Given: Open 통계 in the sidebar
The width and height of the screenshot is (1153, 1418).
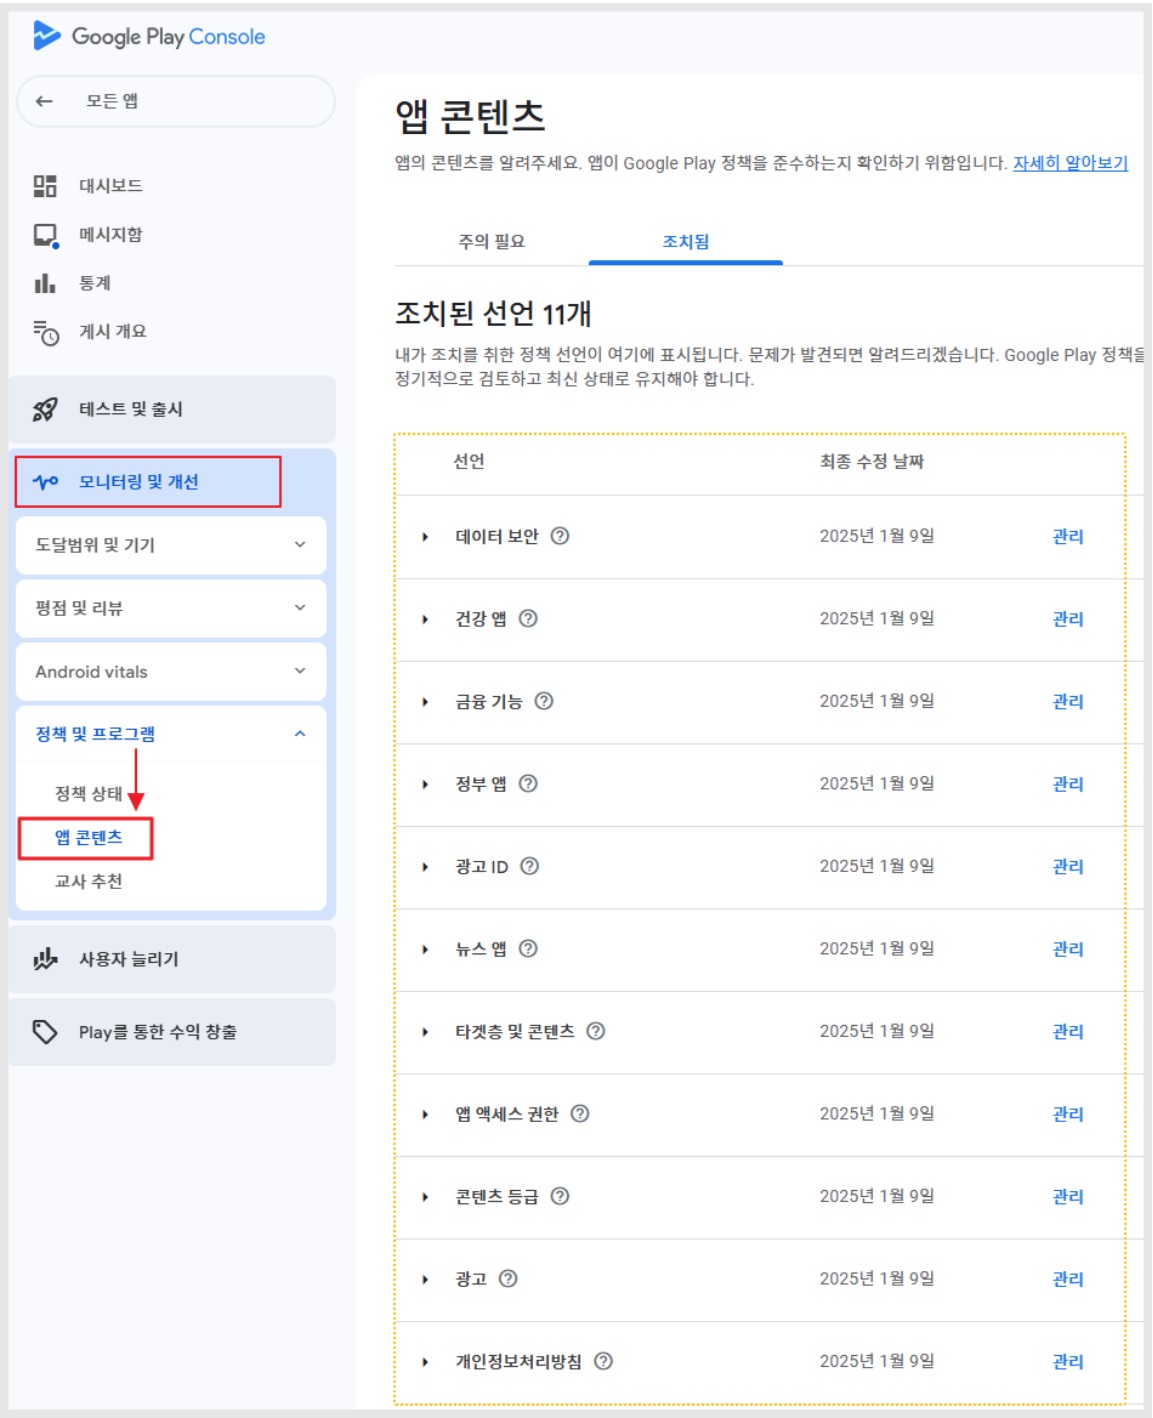Looking at the screenshot, I should click(x=95, y=283).
